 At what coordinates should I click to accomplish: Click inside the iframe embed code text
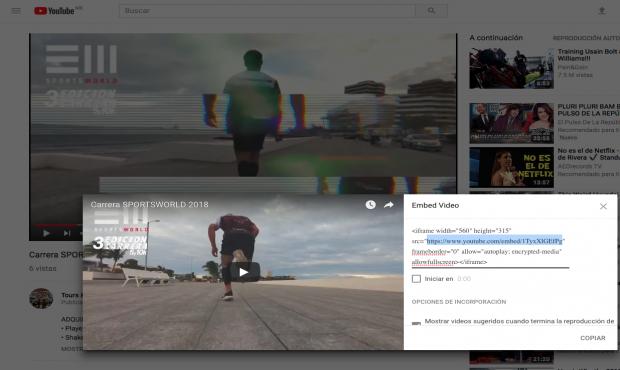coord(490,246)
